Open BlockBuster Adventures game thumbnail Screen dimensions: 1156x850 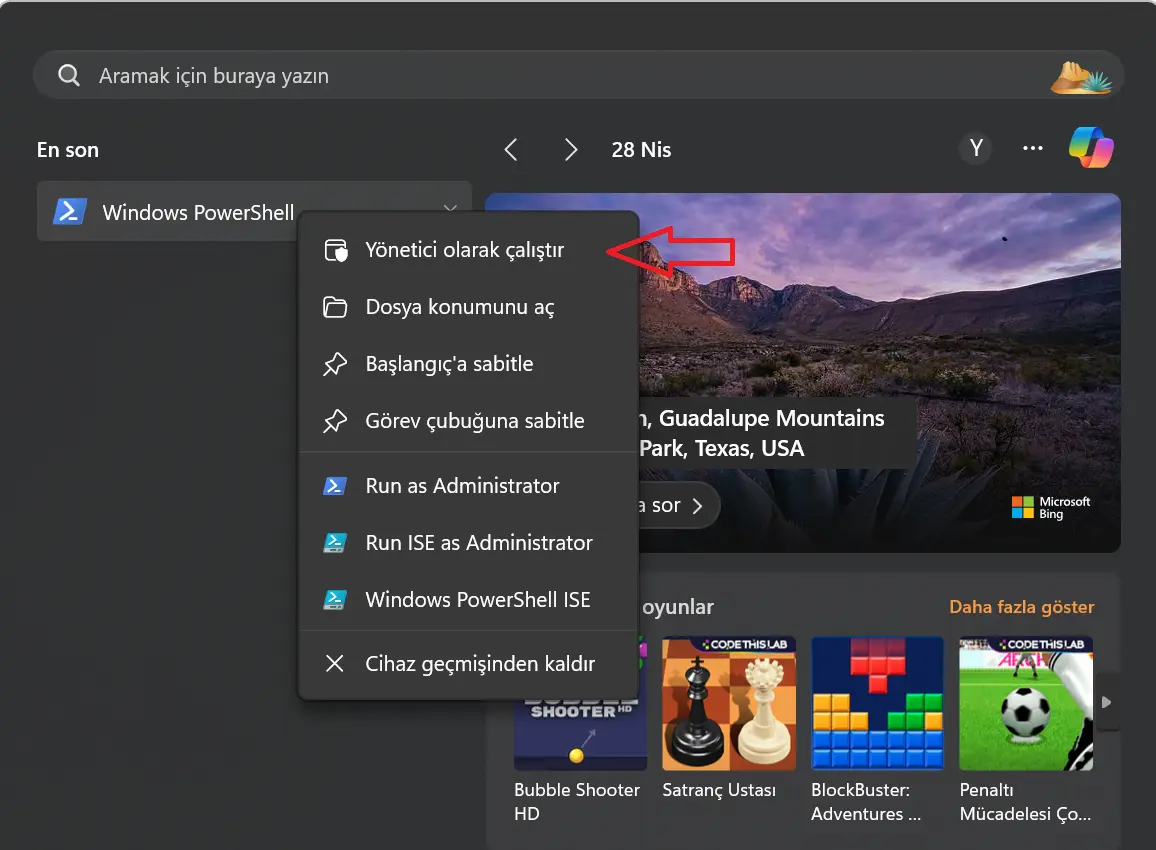877,703
